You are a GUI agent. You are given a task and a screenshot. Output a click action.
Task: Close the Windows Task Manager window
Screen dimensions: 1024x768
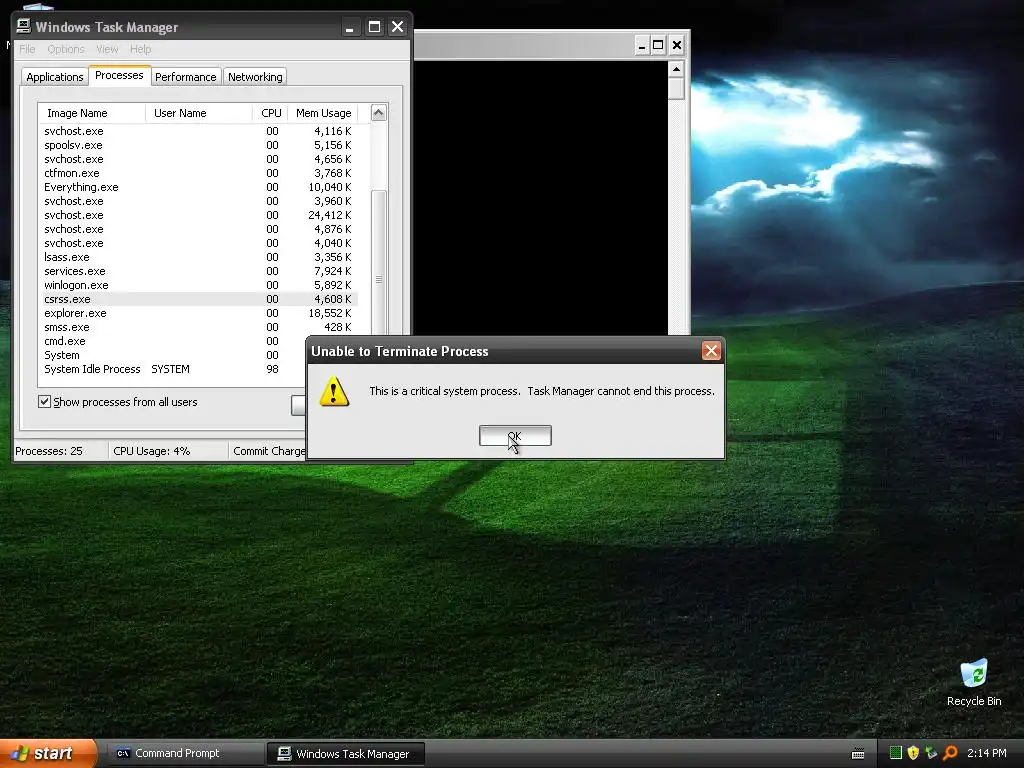397,27
